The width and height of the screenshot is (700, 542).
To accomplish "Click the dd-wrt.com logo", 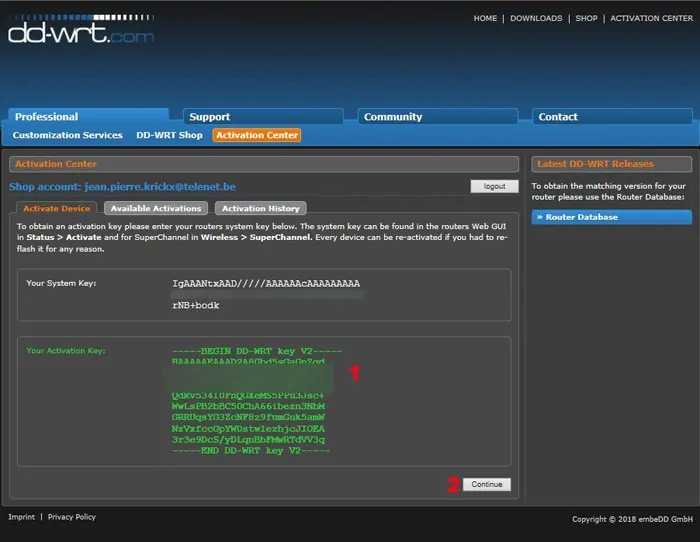I will pos(81,29).
